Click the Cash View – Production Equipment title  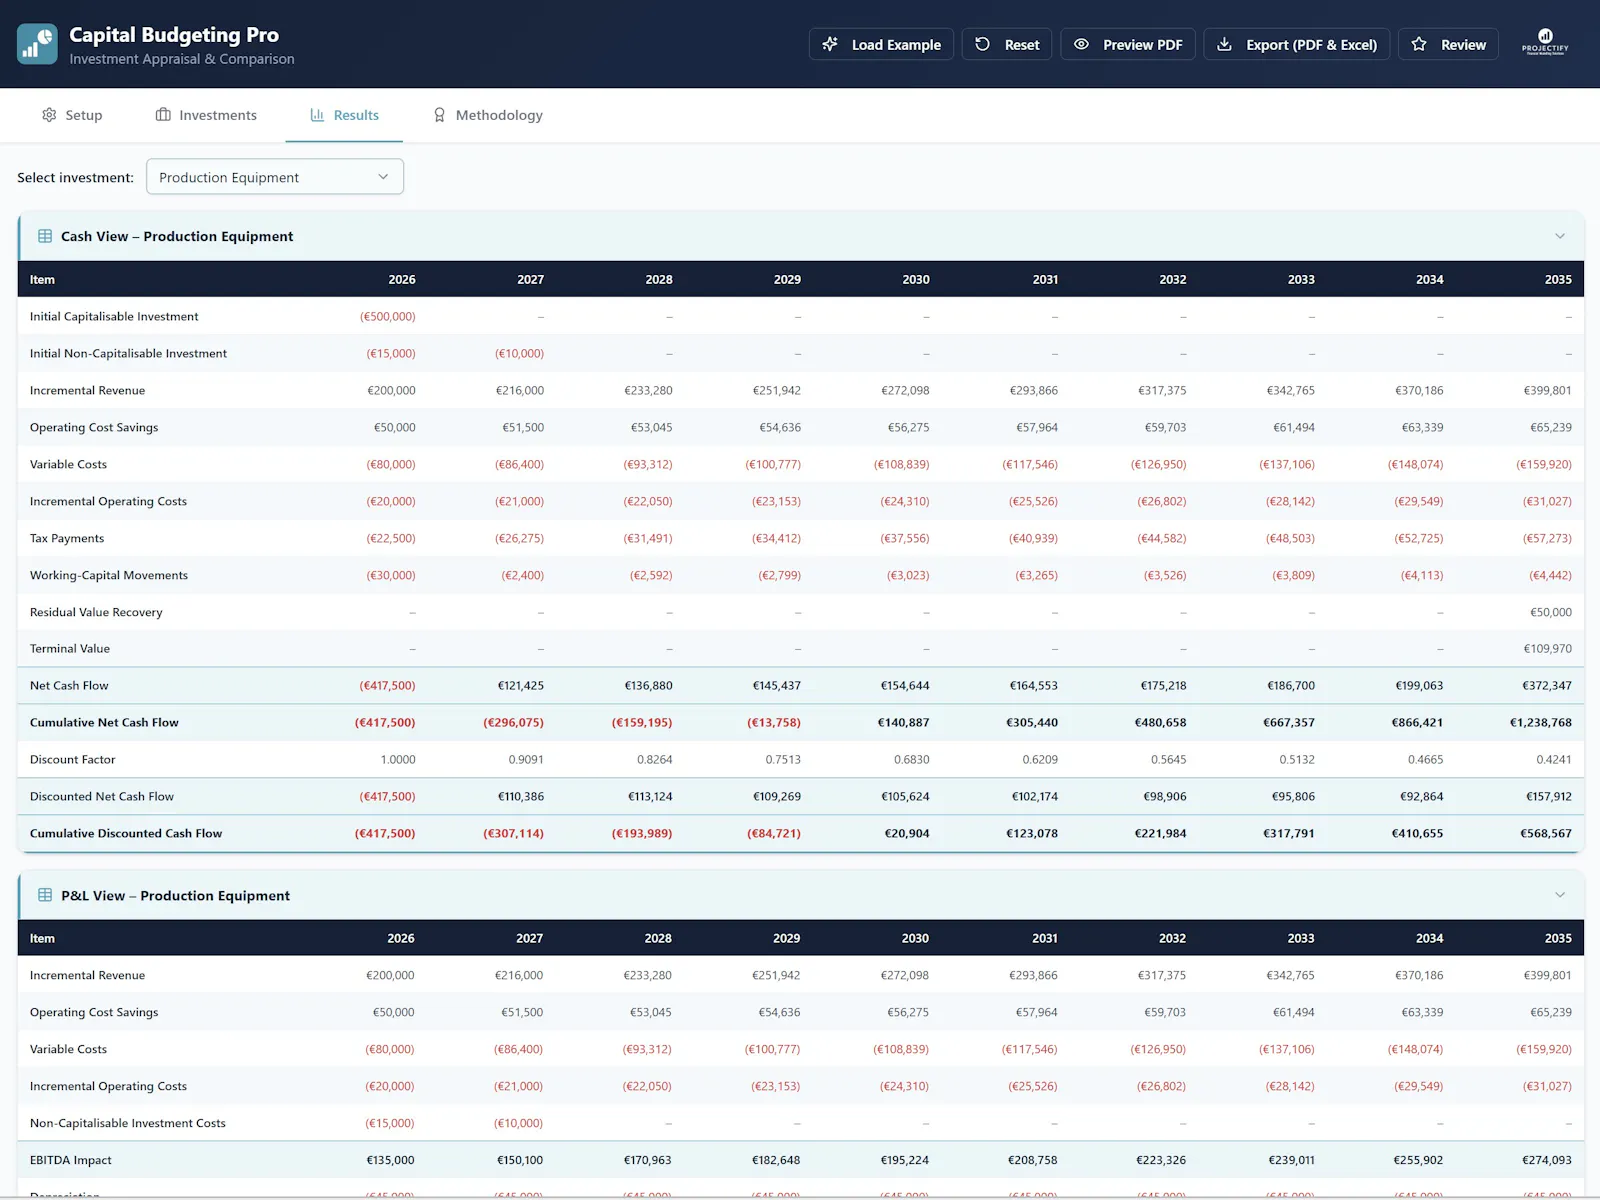coord(177,236)
